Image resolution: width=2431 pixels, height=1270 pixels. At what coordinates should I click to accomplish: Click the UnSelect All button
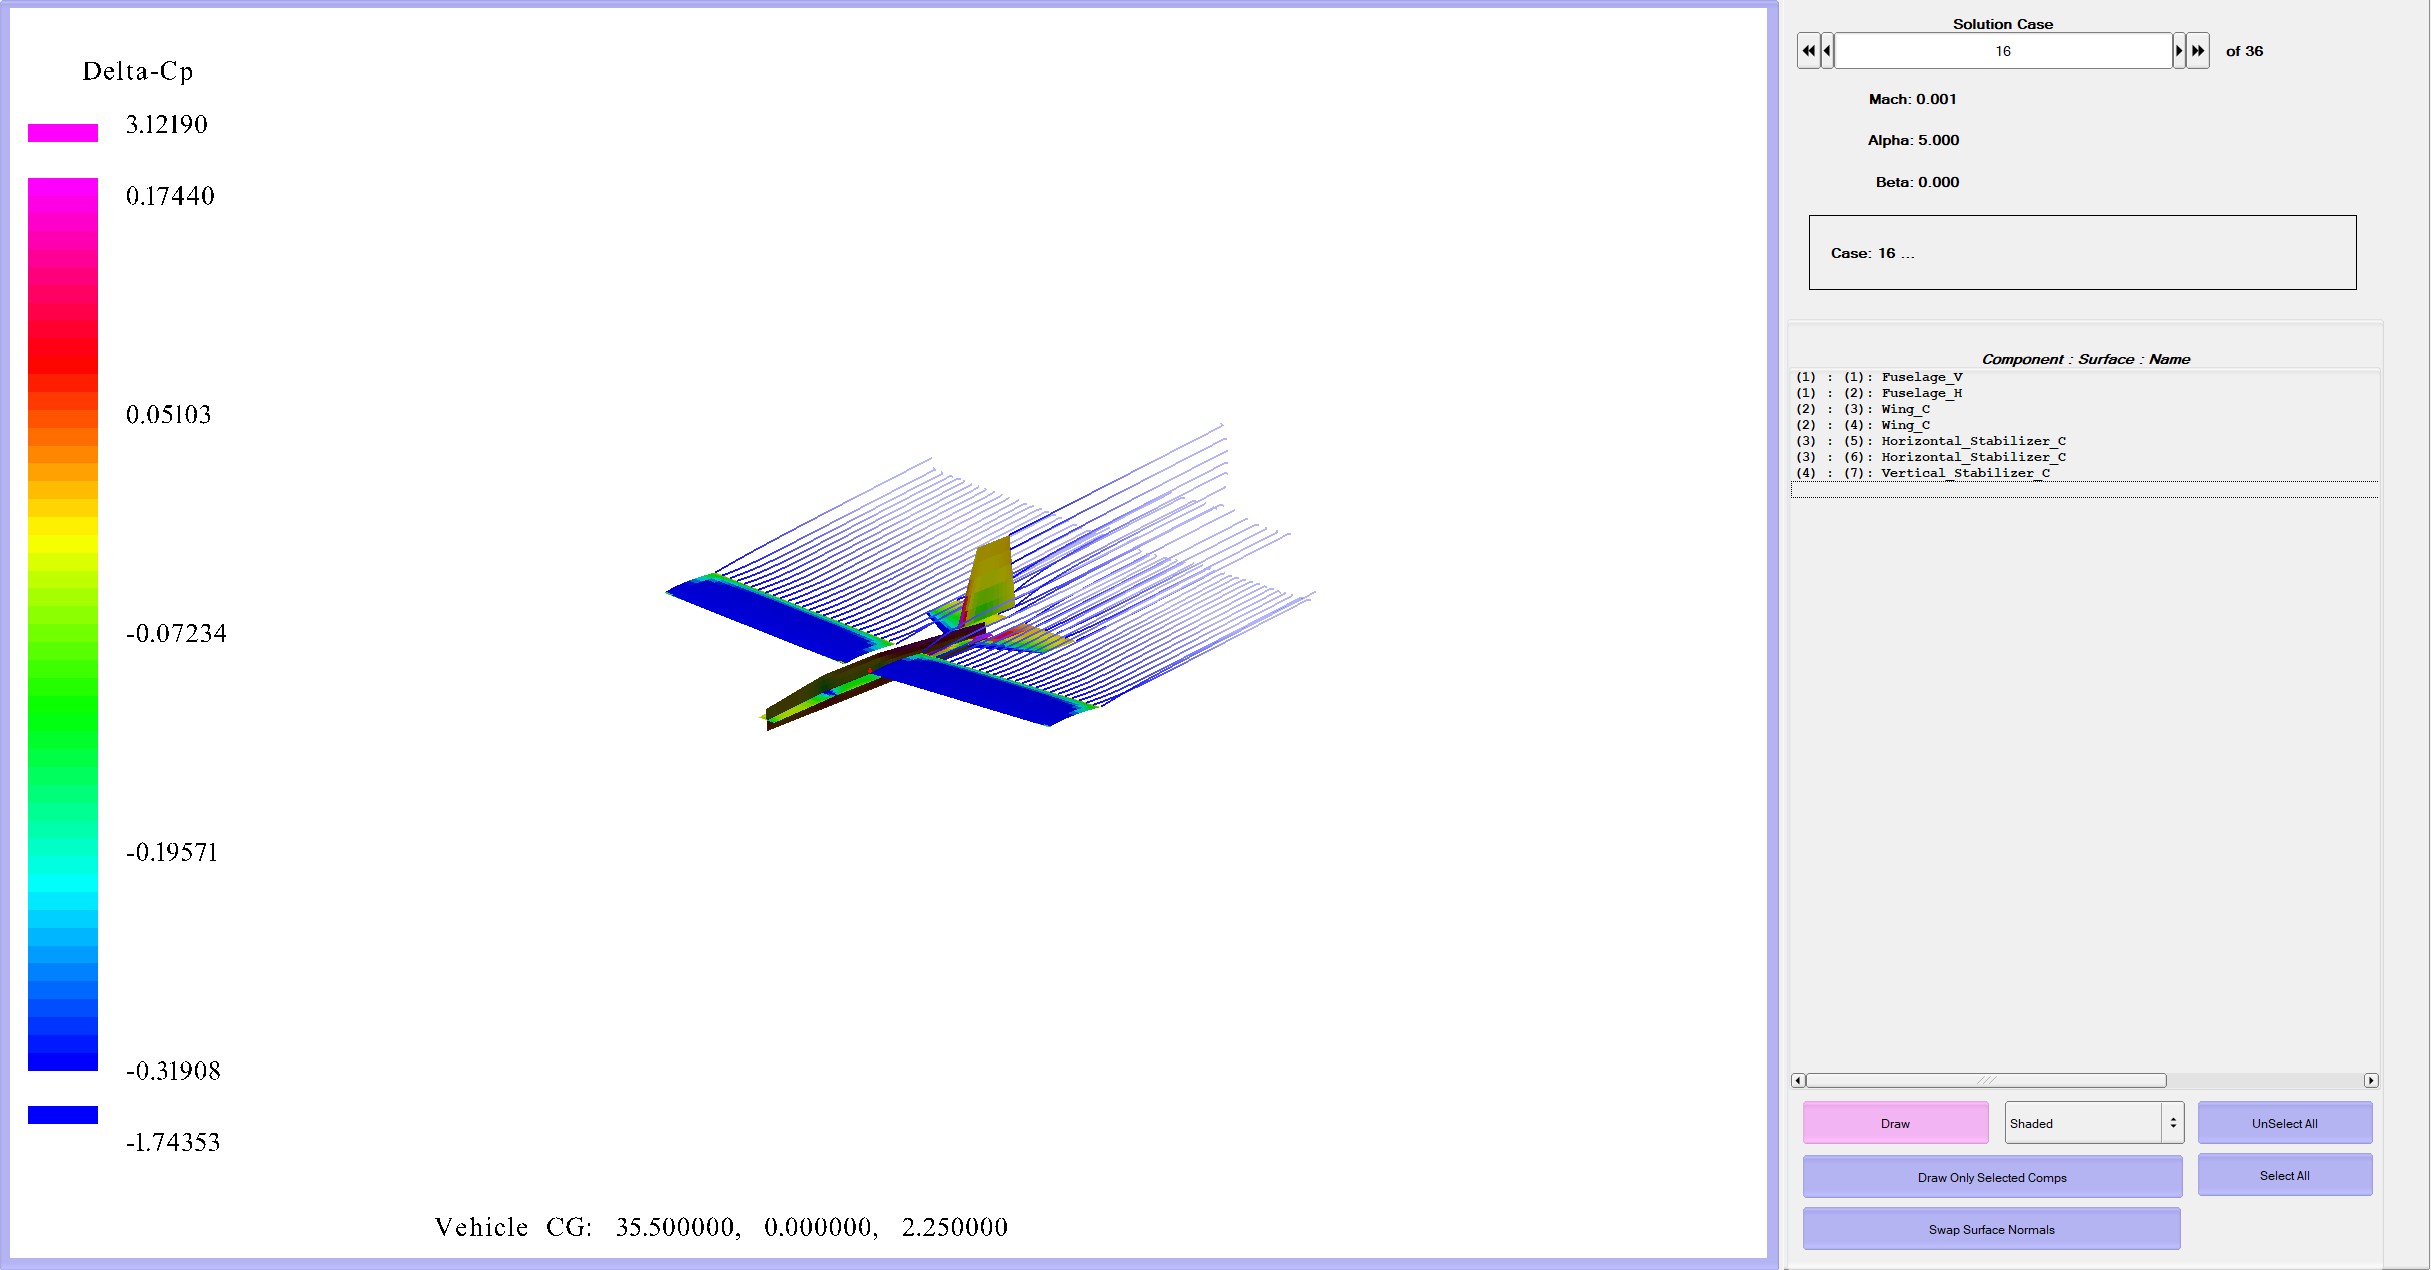point(2284,1123)
